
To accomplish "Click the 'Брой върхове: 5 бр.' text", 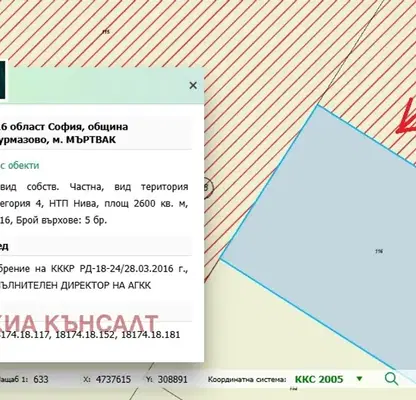I will (61, 220).
